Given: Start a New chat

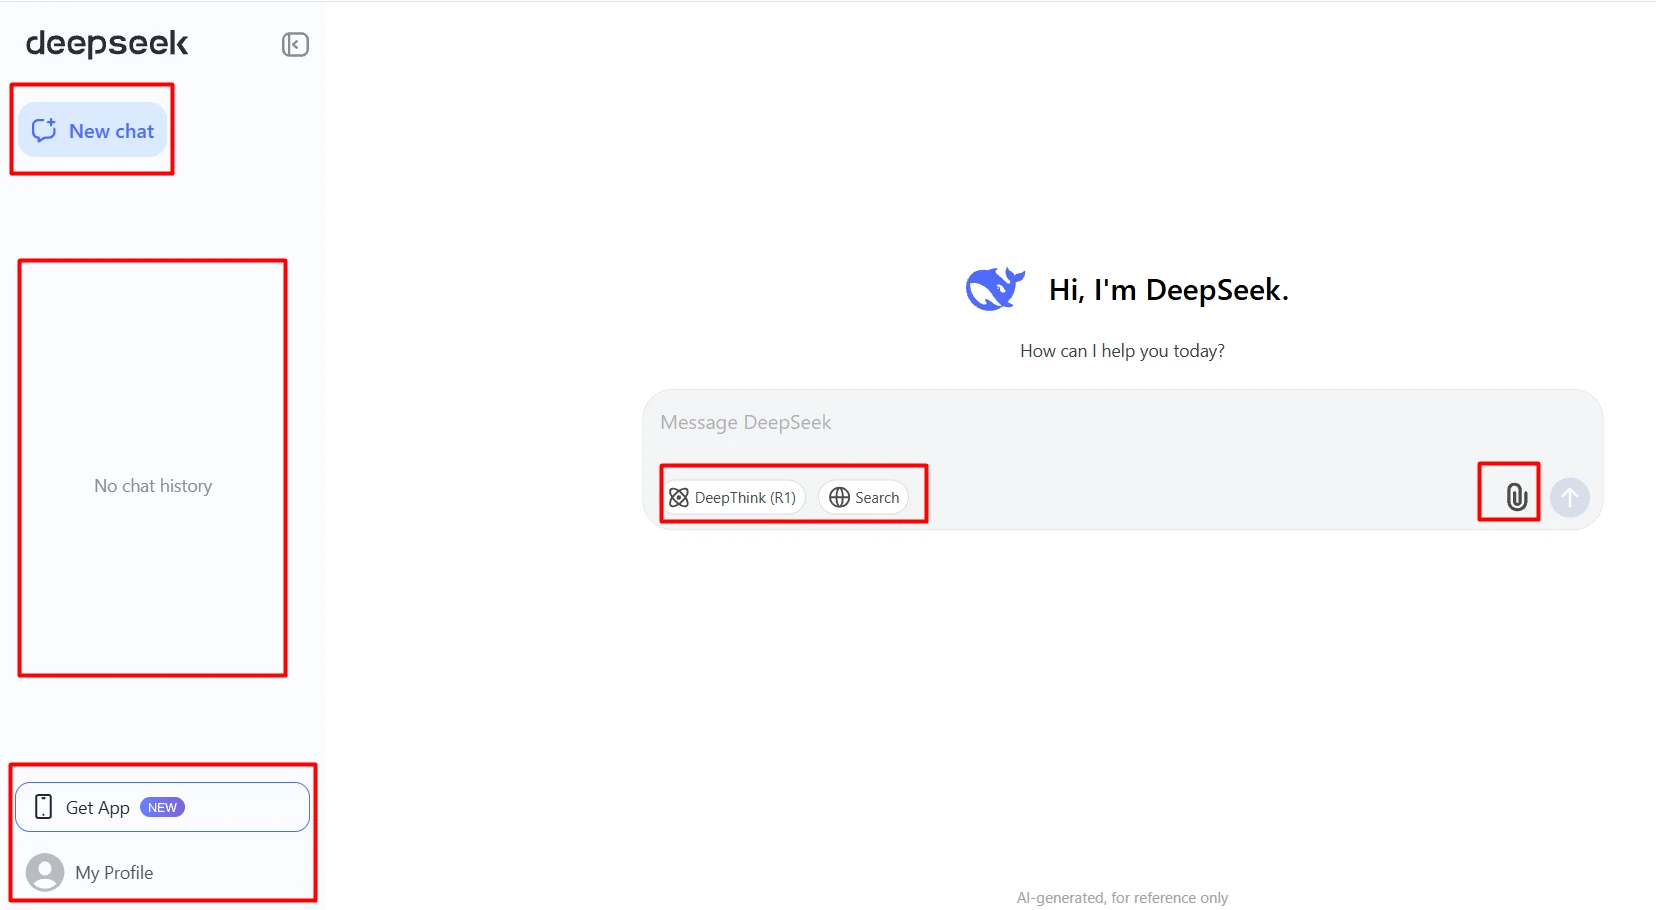Looking at the screenshot, I should pos(93,130).
